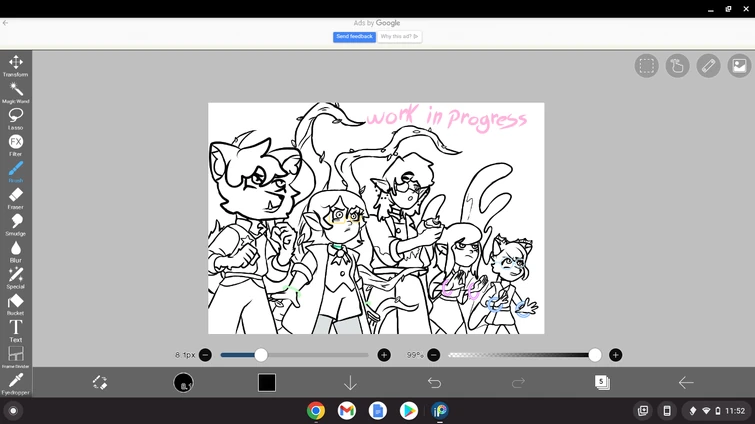This screenshot has width=755, height=424.
Task: Select the Frame Divider tool
Action: [15, 358]
